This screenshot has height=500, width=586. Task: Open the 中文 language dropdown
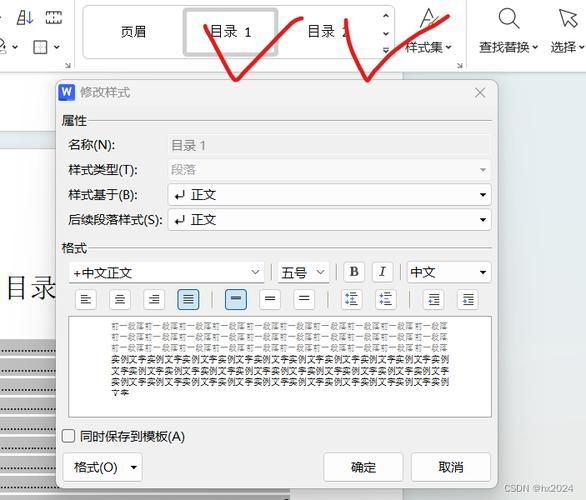pyautogui.click(x=448, y=272)
